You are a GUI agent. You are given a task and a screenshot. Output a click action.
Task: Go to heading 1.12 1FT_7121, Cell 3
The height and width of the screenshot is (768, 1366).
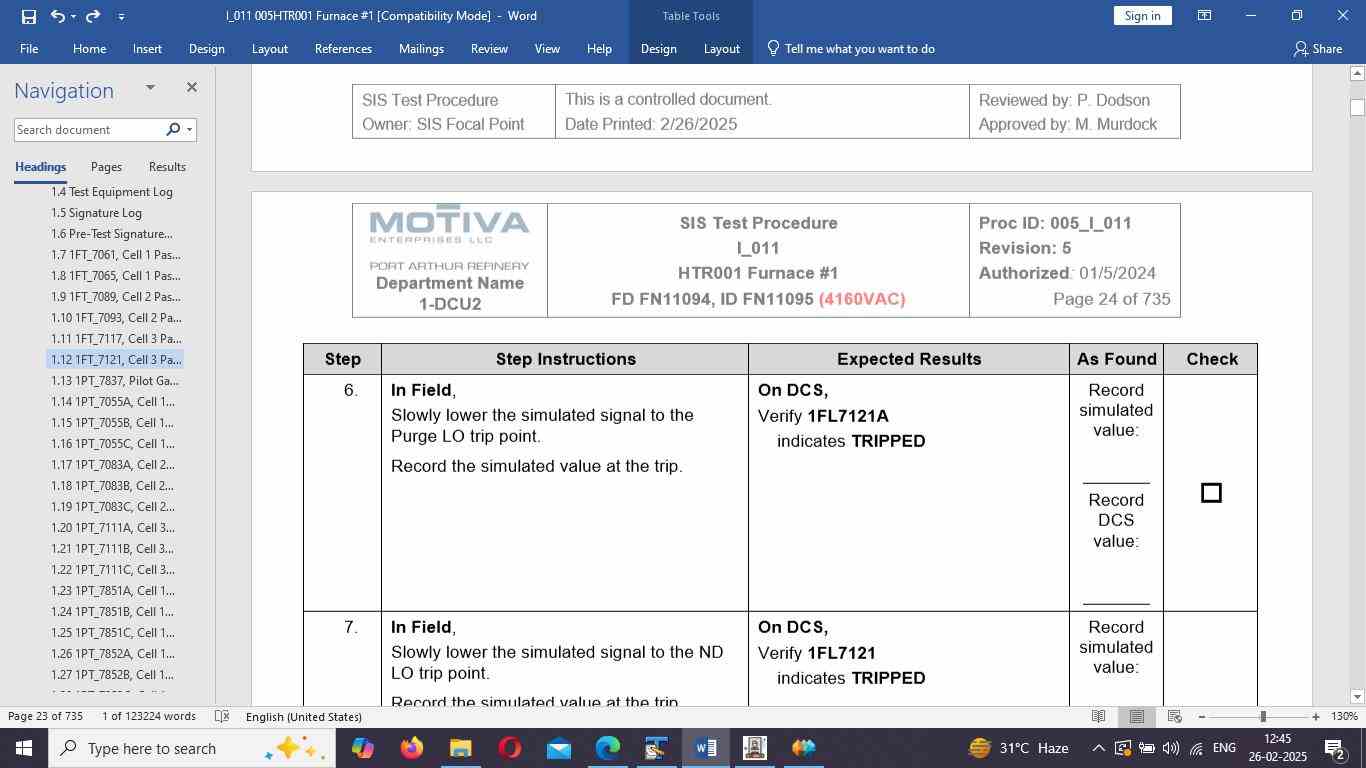pyautogui.click(x=116, y=359)
